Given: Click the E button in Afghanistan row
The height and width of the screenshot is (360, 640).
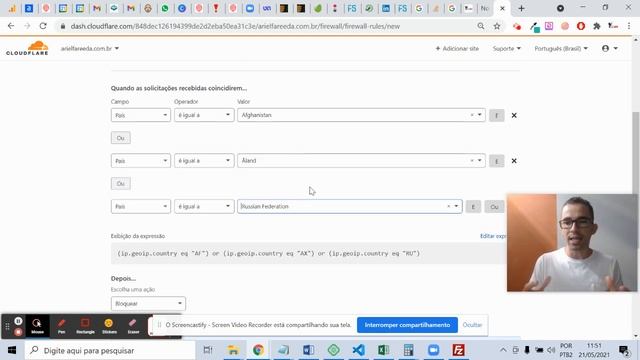Looking at the screenshot, I should pos(497,116).
